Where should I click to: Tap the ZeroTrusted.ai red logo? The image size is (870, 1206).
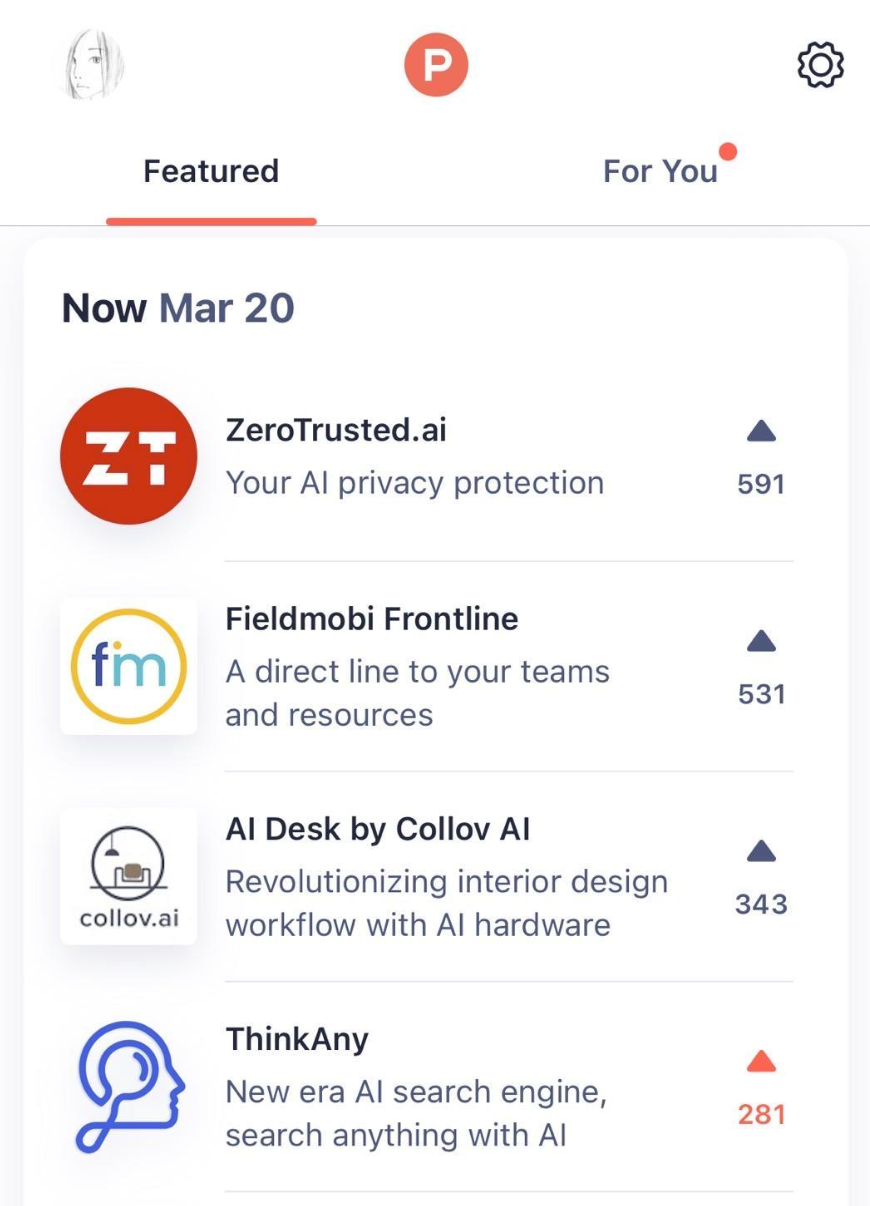pos(129,456)
